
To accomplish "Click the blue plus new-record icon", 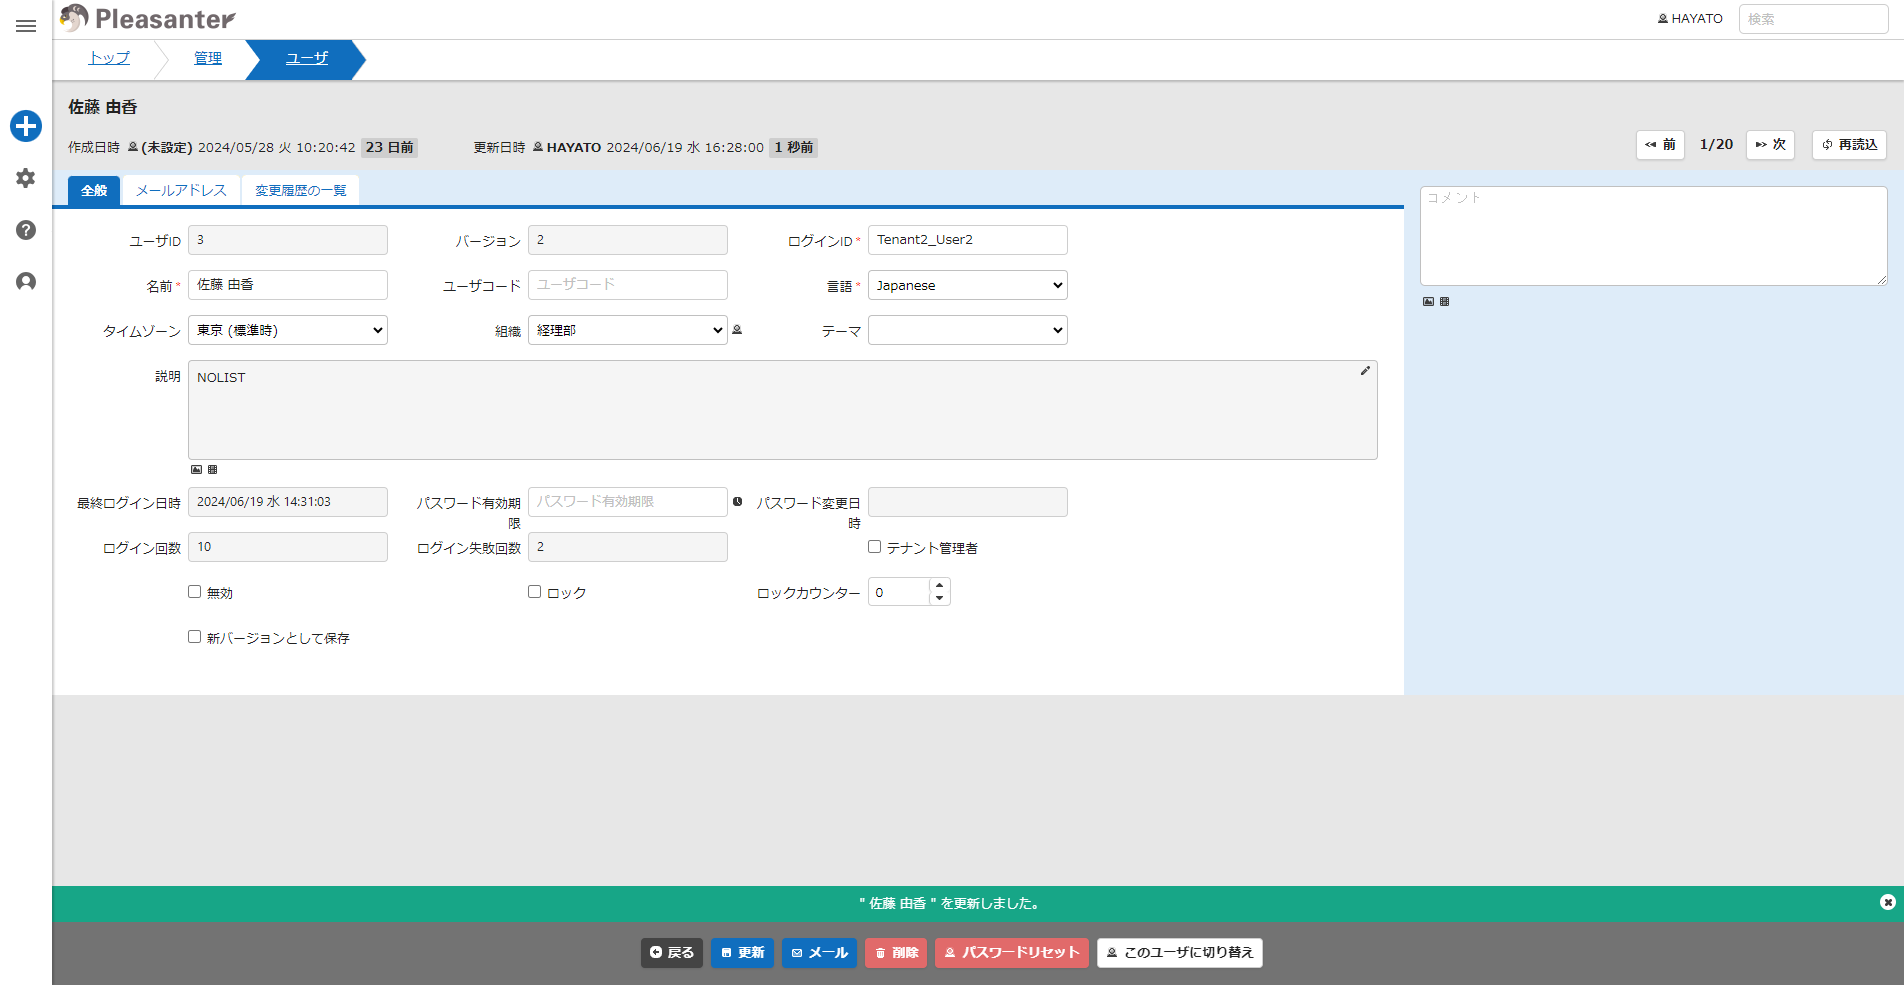I will click(x=26, y=126).
